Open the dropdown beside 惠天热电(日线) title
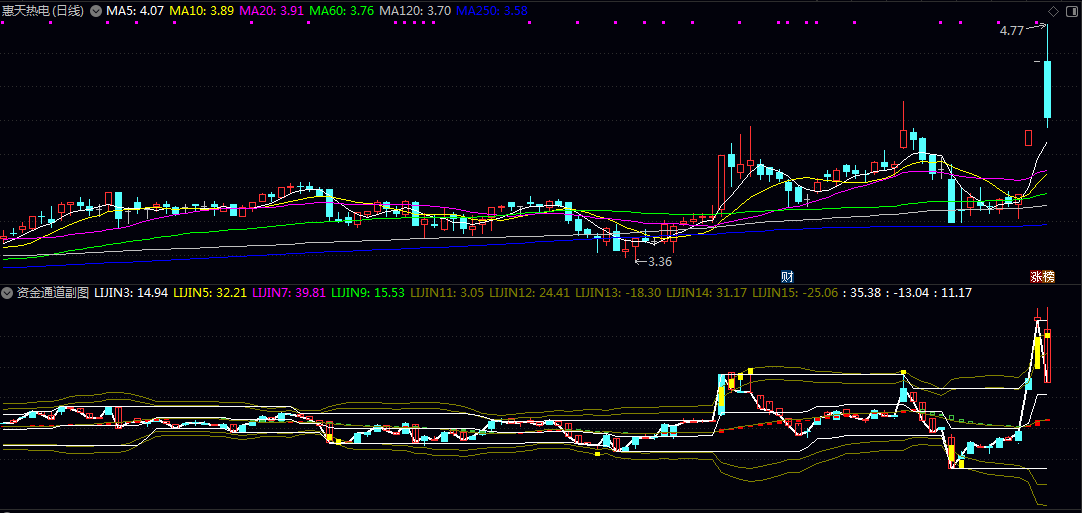The width and height of the screenshot is (1082, 513). (x=96, y=11)
